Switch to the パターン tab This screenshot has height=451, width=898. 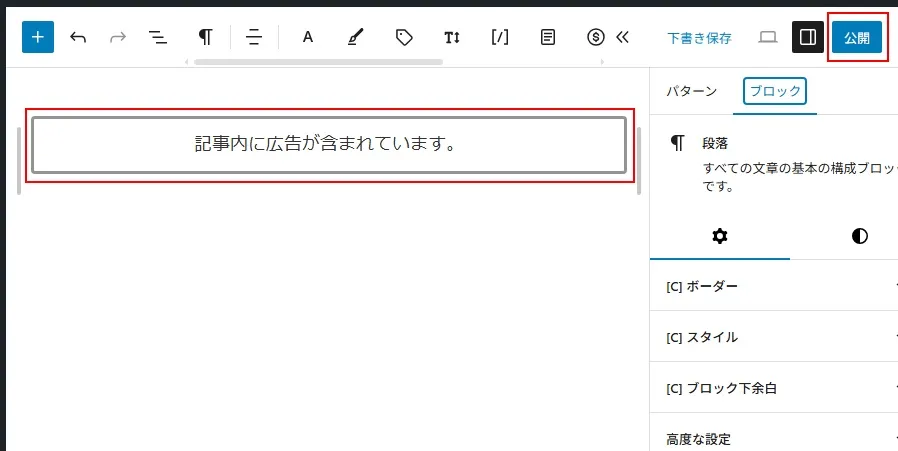691,91
